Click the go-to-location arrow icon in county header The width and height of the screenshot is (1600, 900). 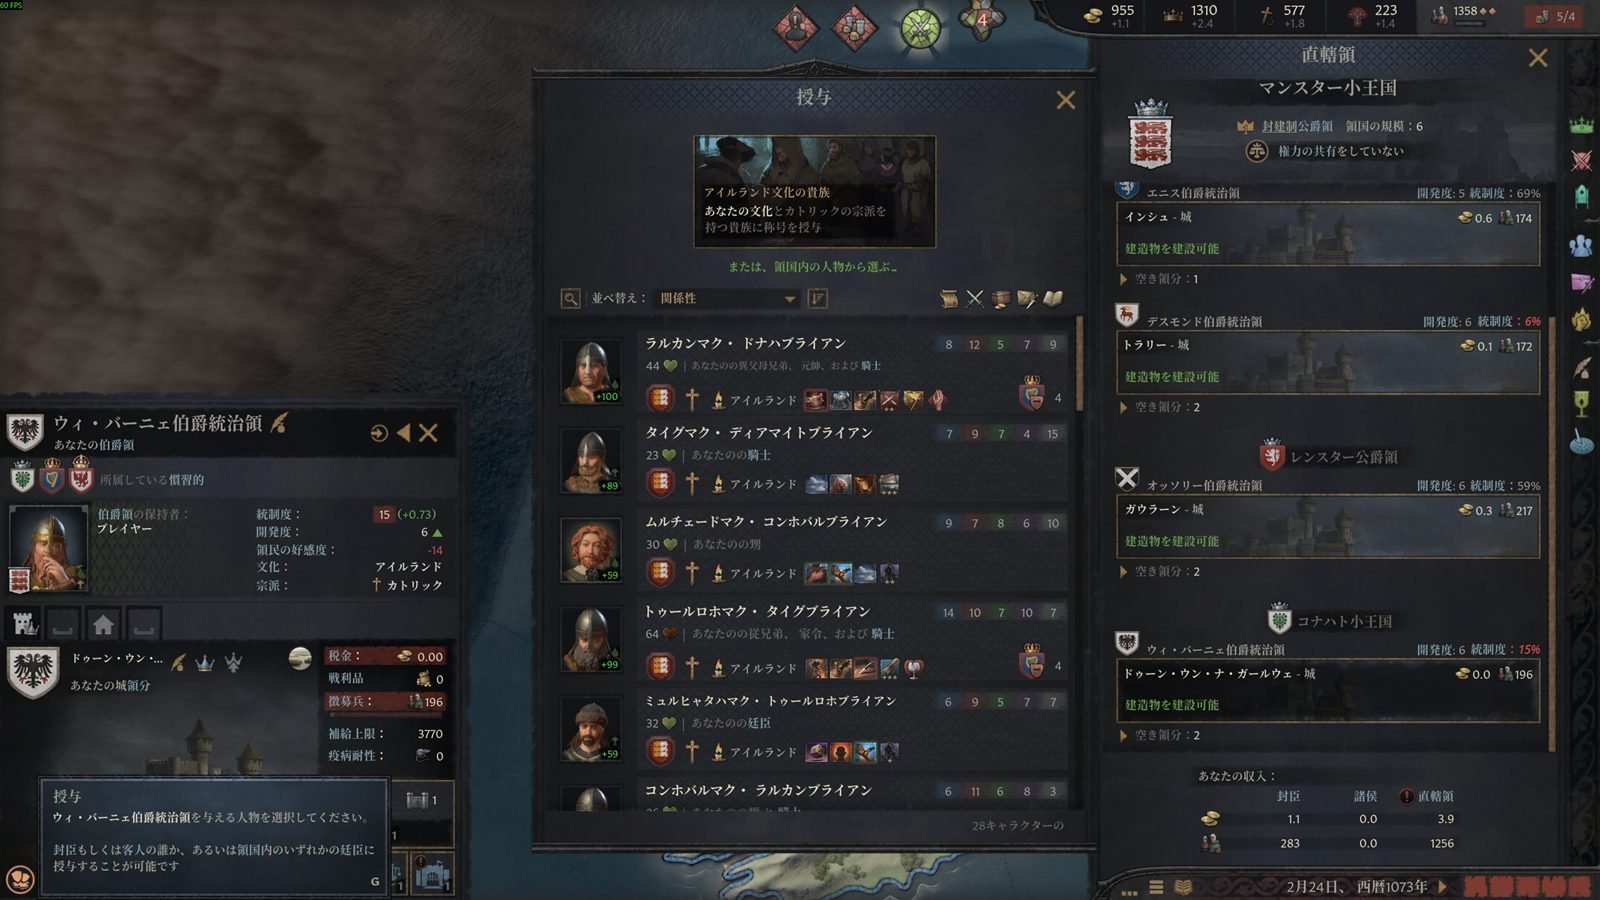click(x=378, y=433)
